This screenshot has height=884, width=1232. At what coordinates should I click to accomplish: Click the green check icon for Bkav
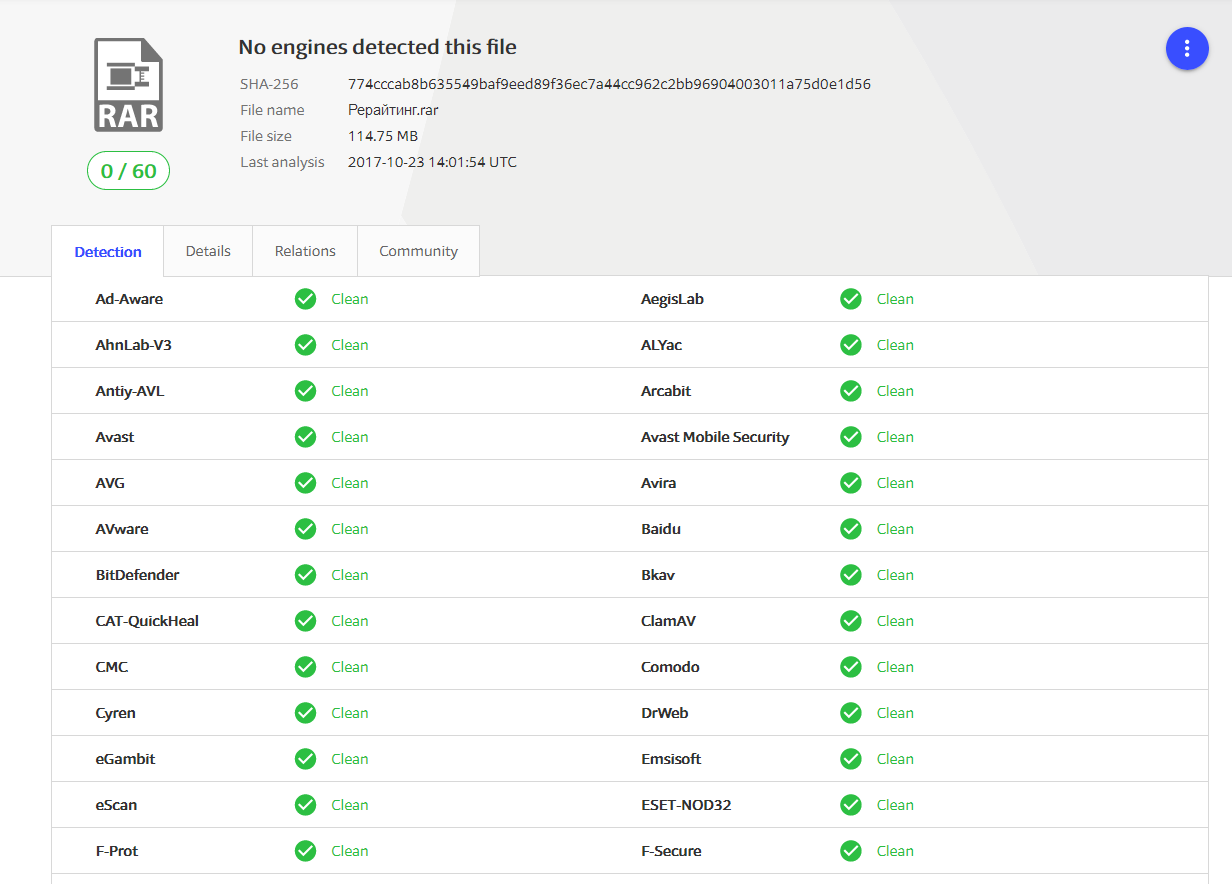click(x=851, y=575)
